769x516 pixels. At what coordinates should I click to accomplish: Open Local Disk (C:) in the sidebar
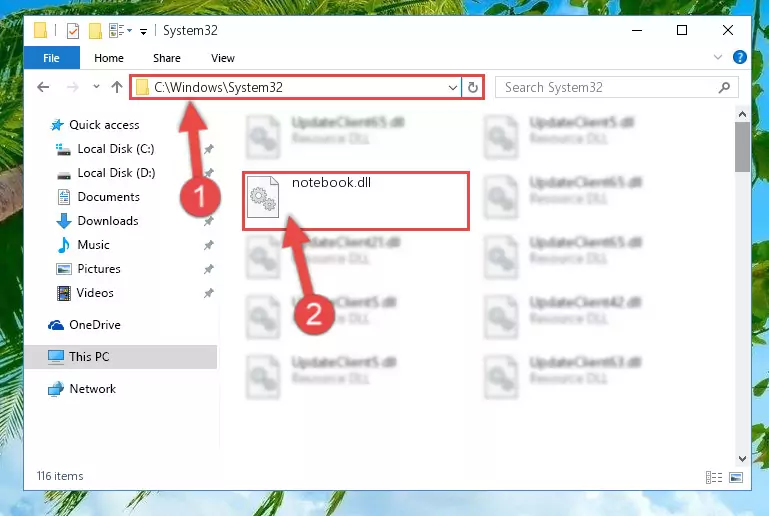click(x=116, y=149)
